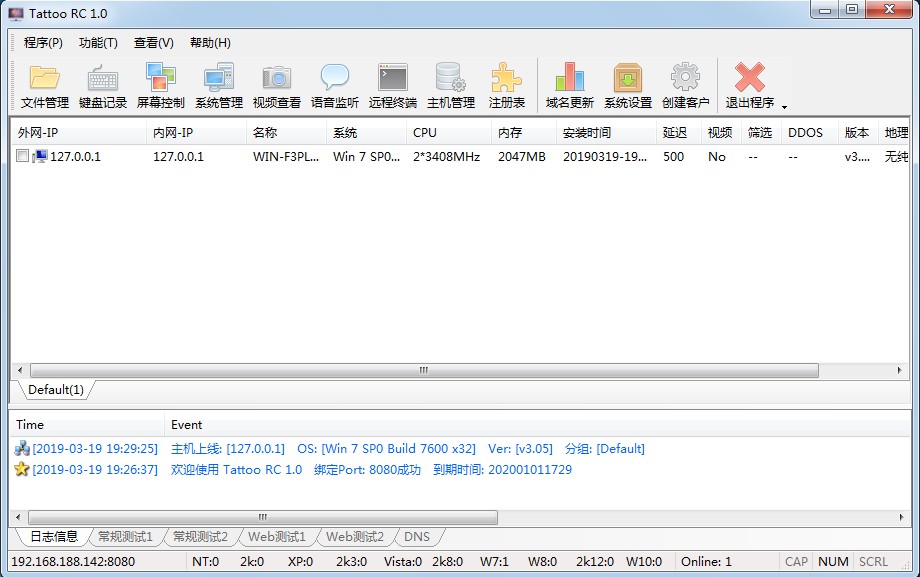Click the 域名更新 domain update icon
The image size is (920, 577).
coord(570,77)
